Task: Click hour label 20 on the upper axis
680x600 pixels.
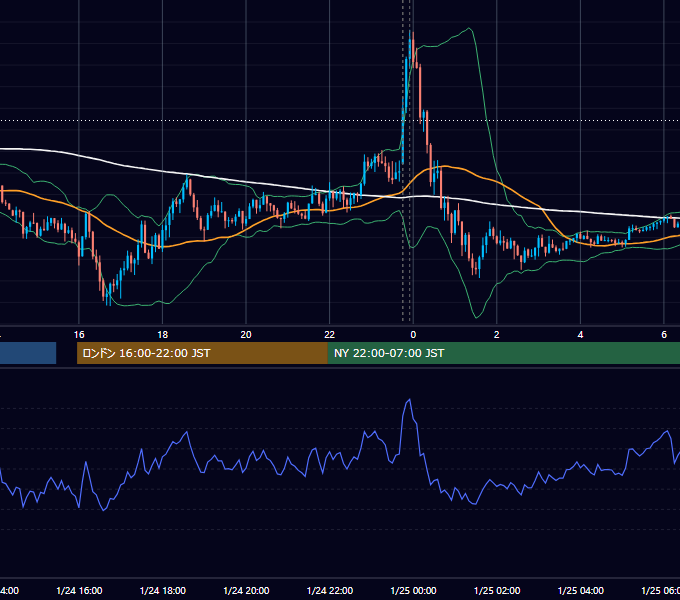Action: point(246,335)
